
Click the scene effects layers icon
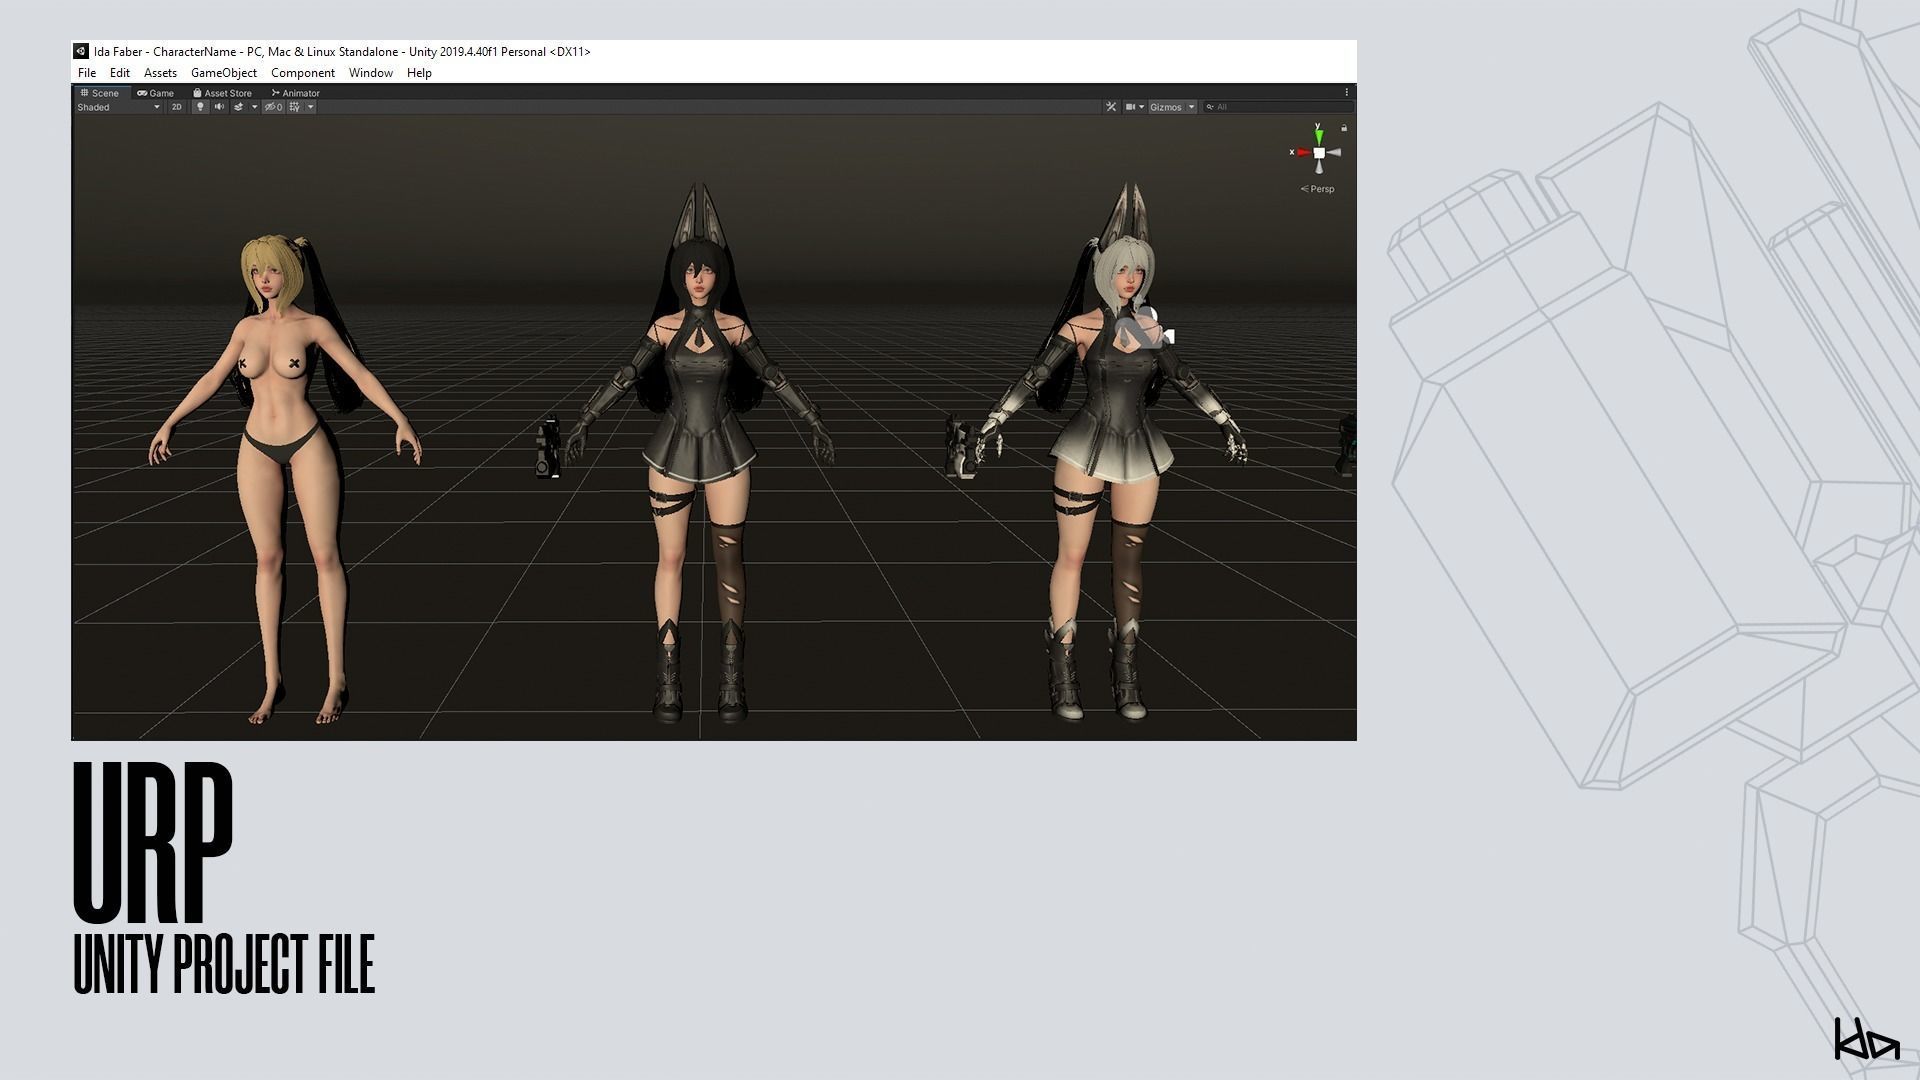(238, 107)
